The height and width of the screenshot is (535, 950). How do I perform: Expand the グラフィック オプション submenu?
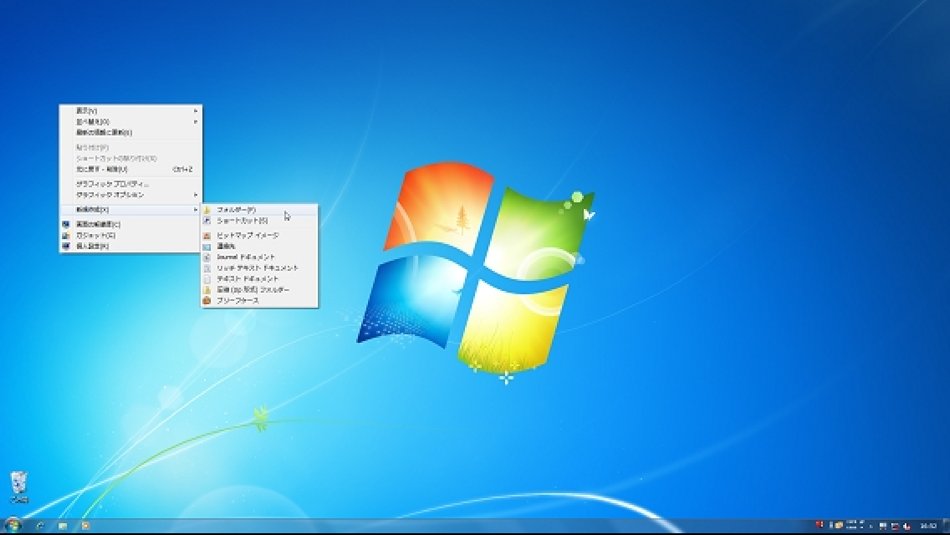pos(130,195)
